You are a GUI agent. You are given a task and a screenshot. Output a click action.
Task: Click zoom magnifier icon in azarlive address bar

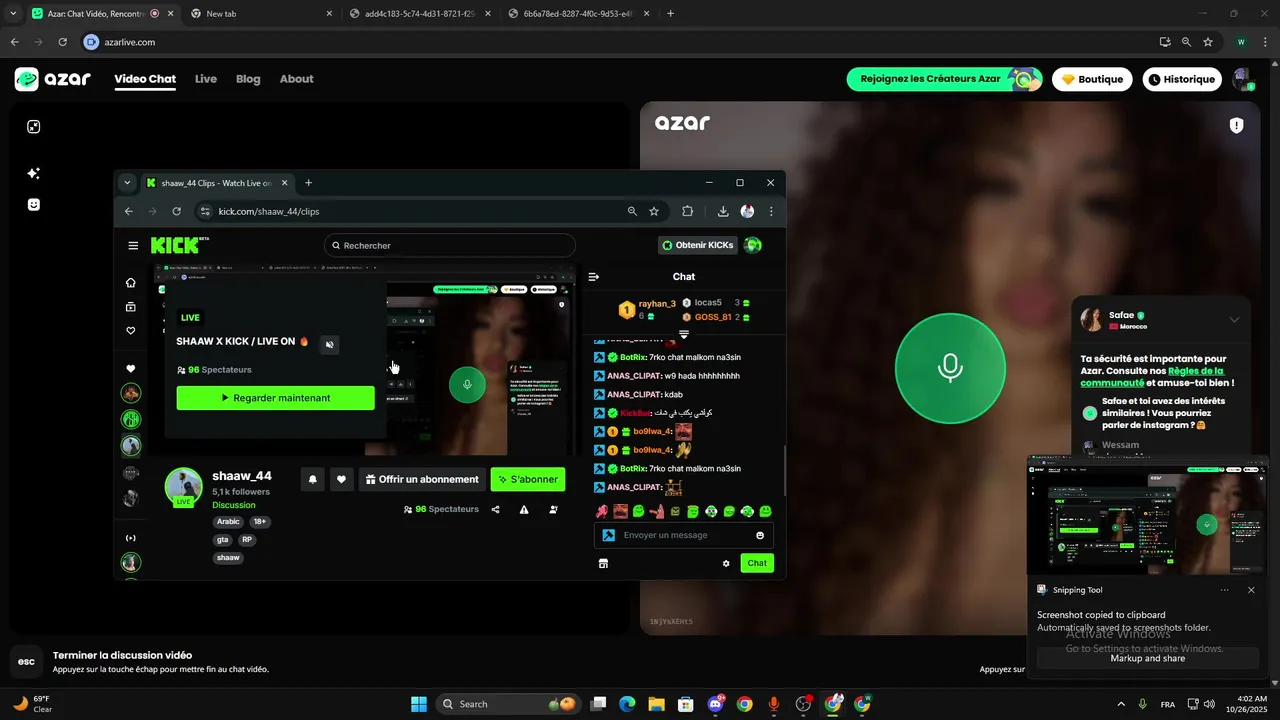point(1186,42)
